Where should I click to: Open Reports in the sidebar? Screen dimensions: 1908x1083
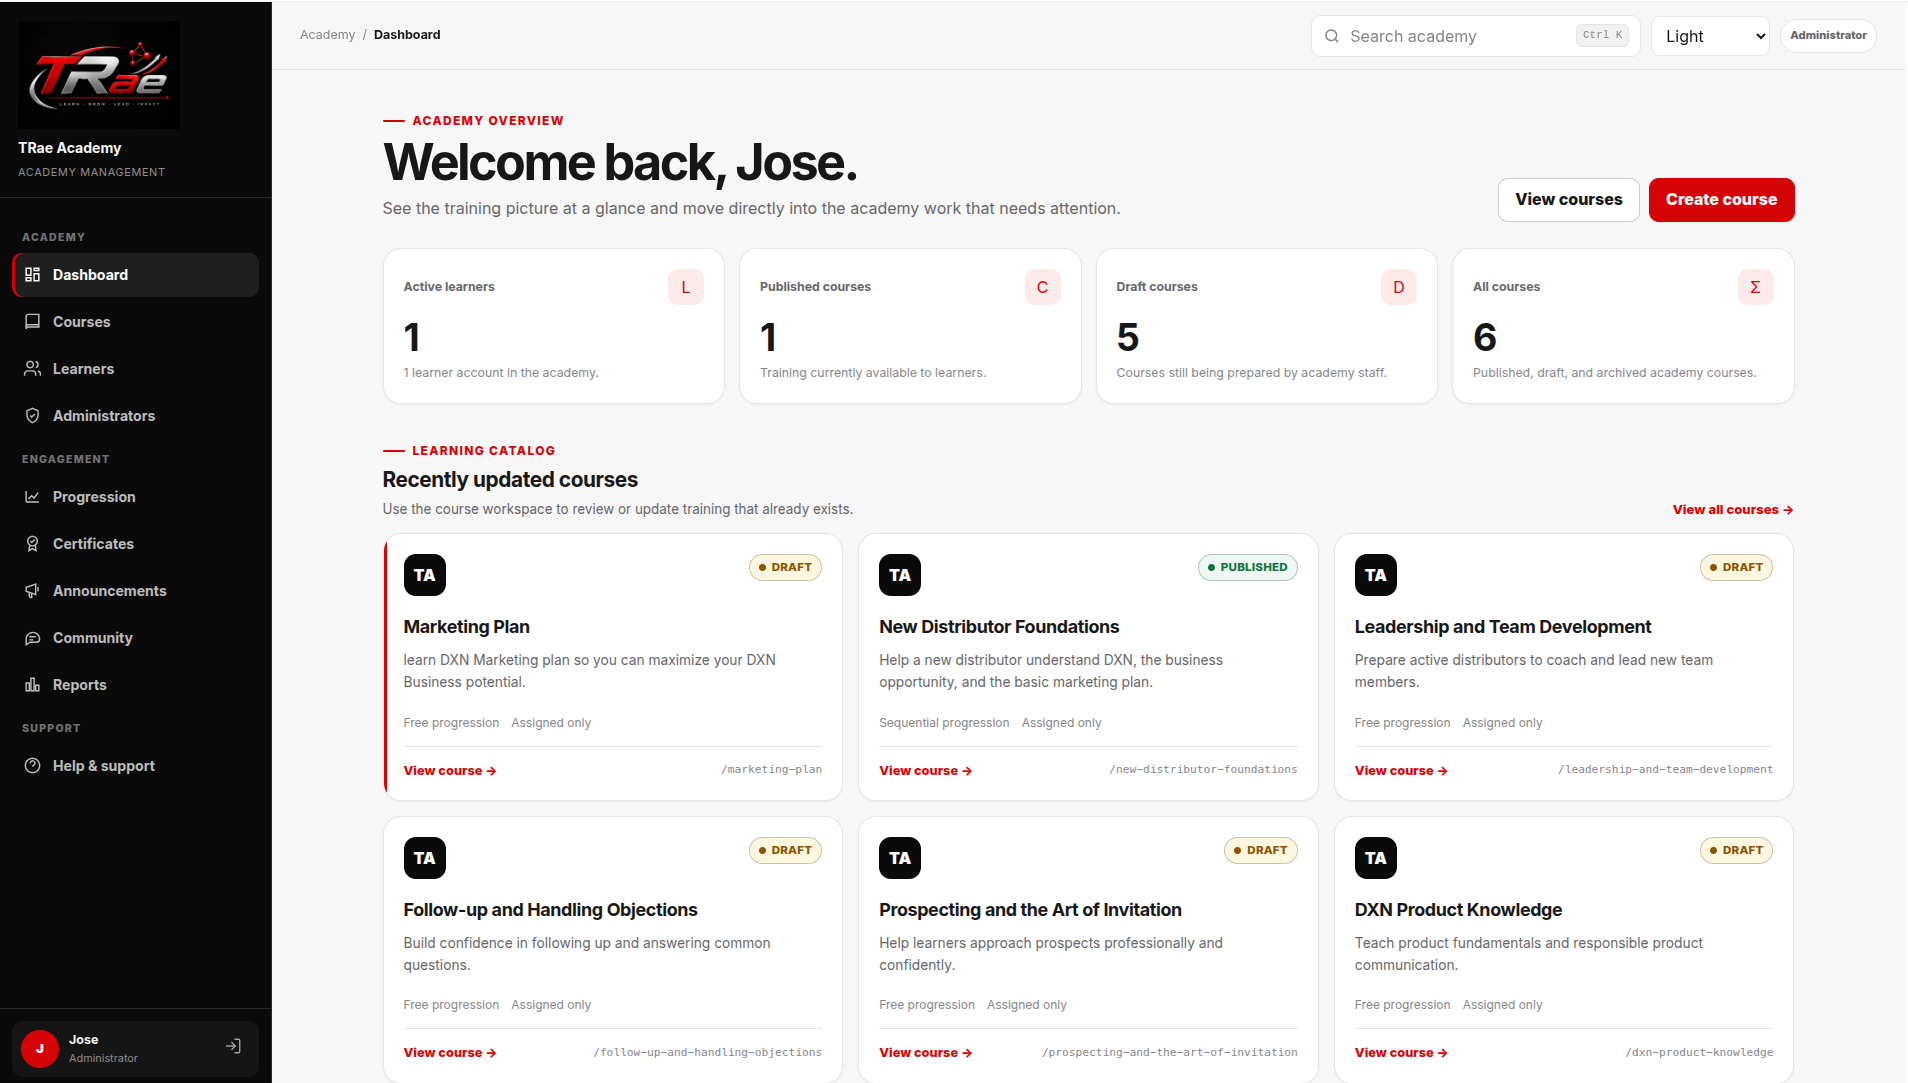tap(136, 685)
